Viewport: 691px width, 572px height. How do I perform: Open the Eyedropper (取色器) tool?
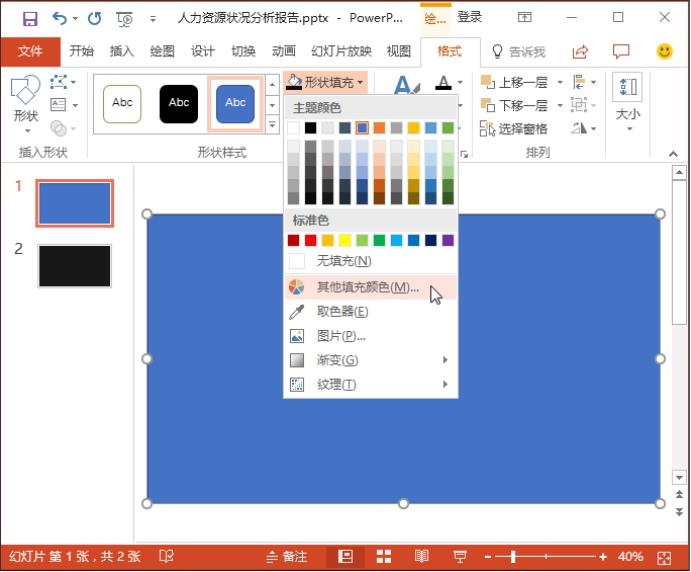[x=342, y=312]
